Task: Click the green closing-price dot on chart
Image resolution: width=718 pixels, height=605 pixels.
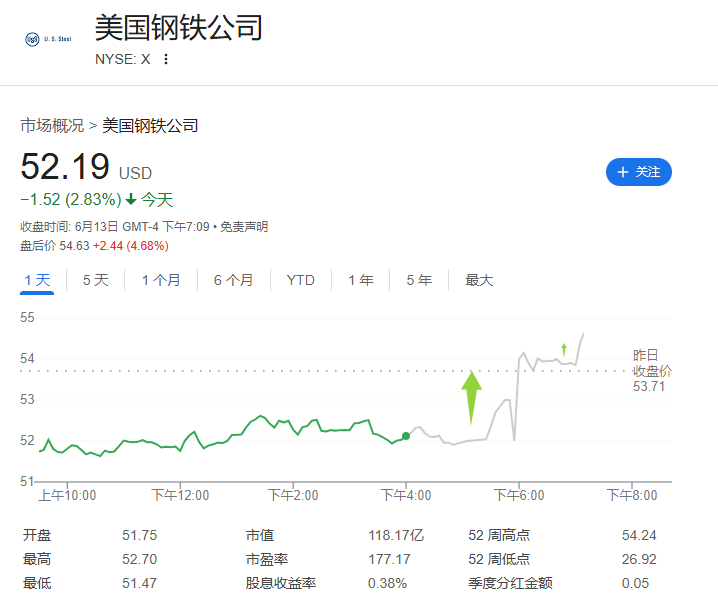Action: [x=406, y=436]
